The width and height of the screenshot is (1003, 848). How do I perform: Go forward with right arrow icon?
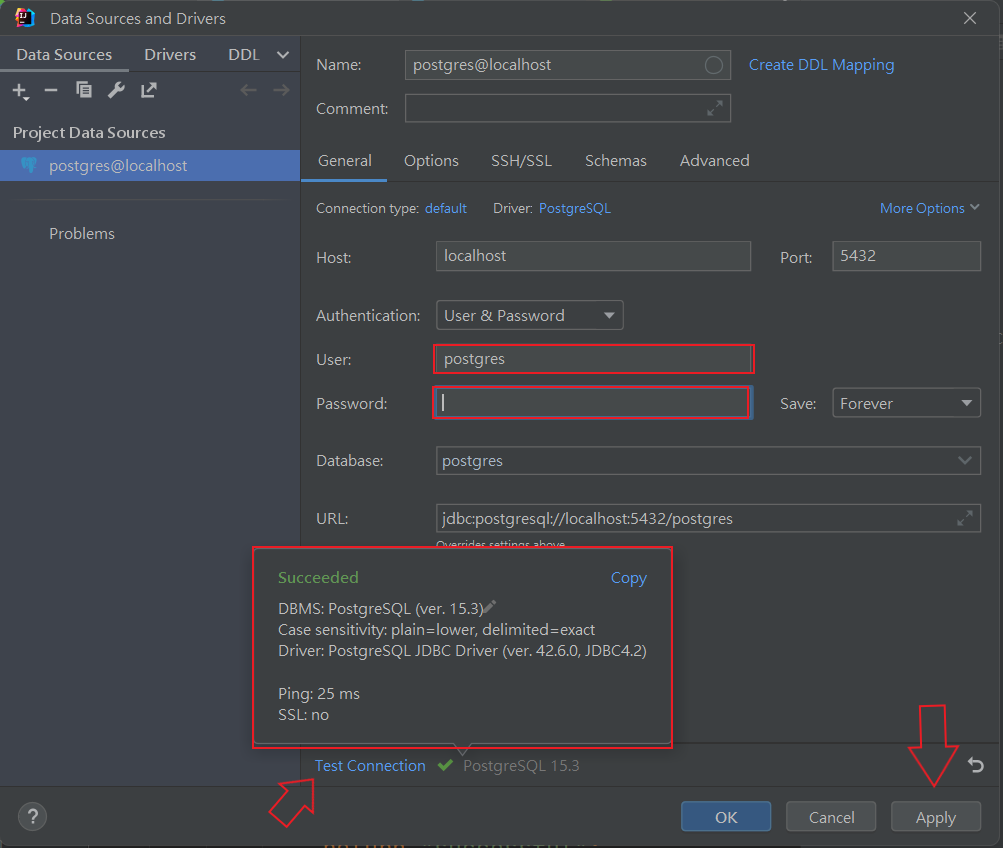click(x=281, y=90)
